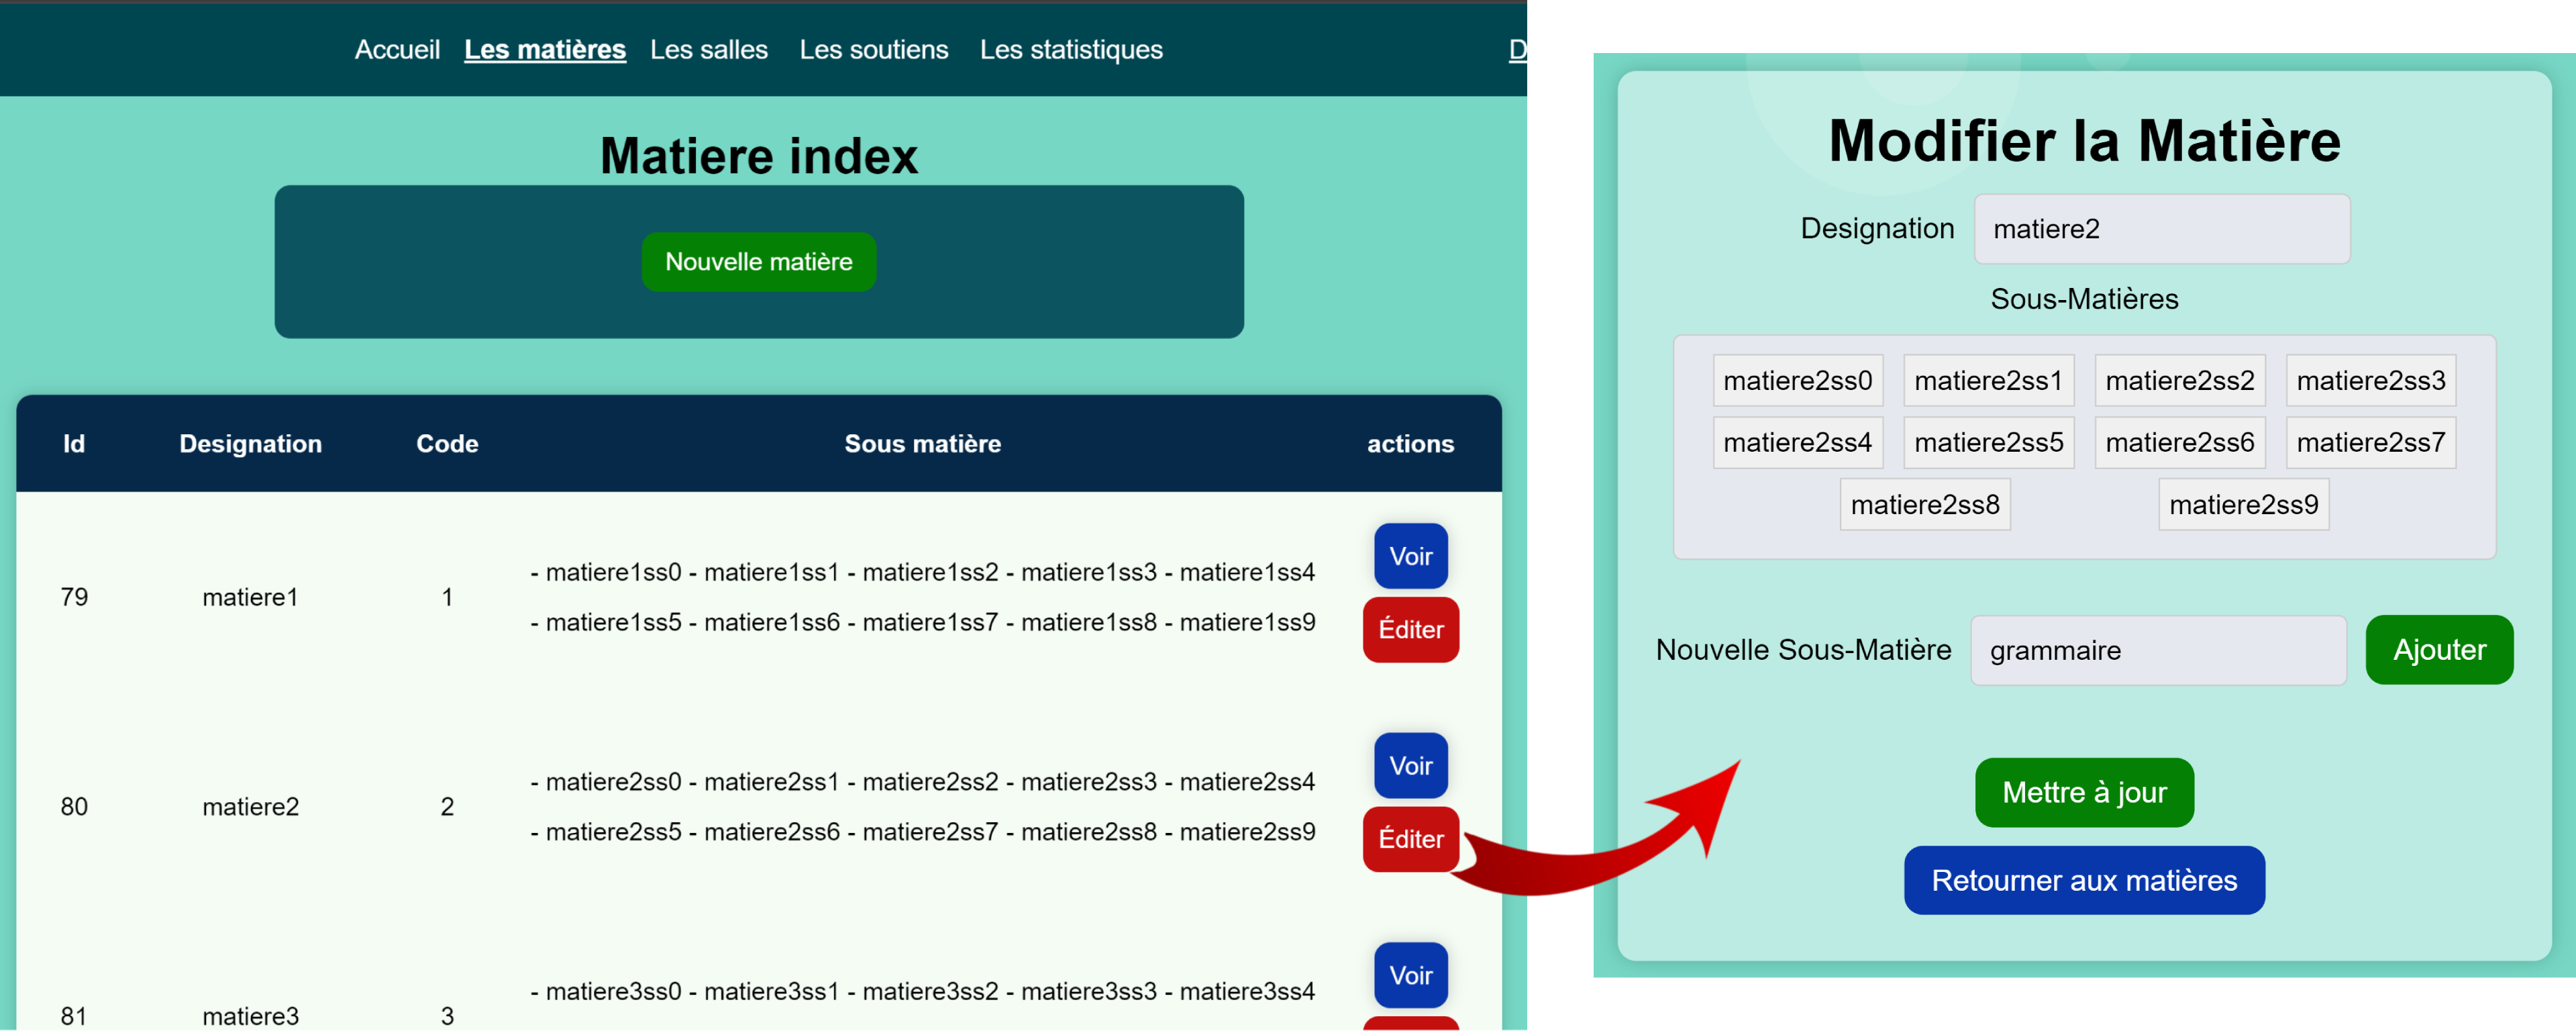Click the Nouvelle Sous-Matière label
This screenshot has width=2576, height=1031.
point(1803,650)
